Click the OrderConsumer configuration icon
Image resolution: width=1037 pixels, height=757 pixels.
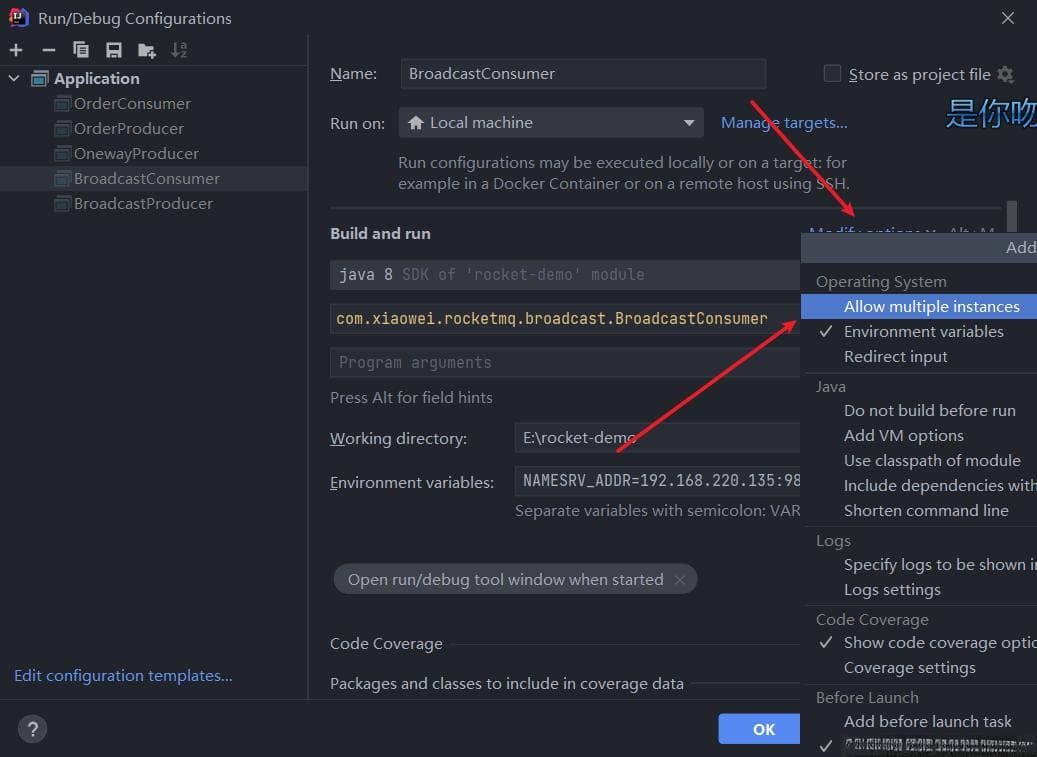pos(62,104)
